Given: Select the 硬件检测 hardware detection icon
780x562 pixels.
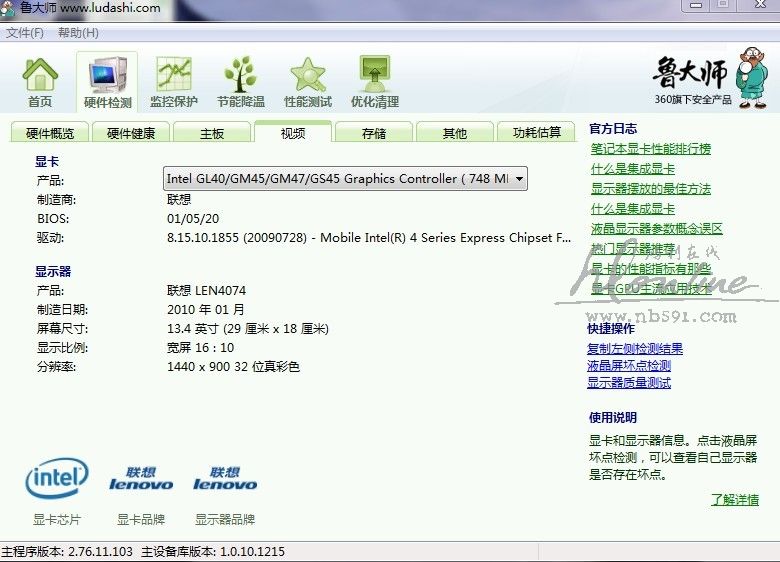Looking at the screenshot, I should pyautogui.click(x=107, y=82).
